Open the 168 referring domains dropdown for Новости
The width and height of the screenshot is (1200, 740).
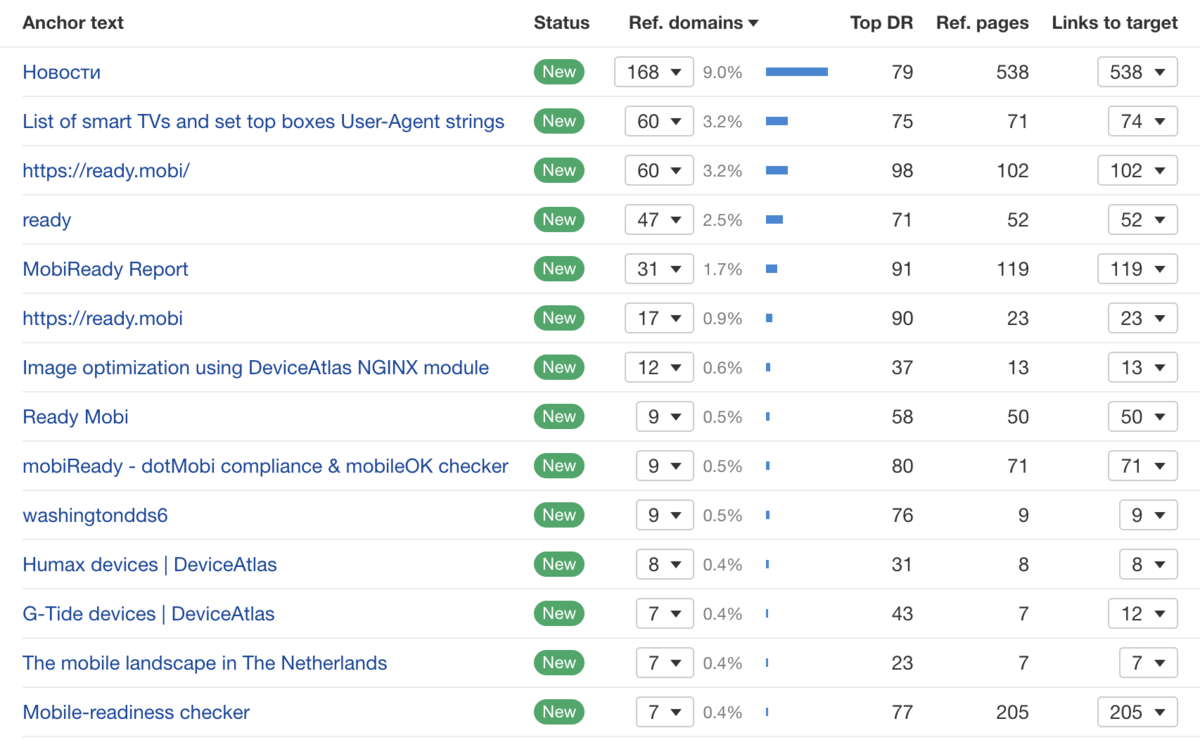click(x=653, y=72)
